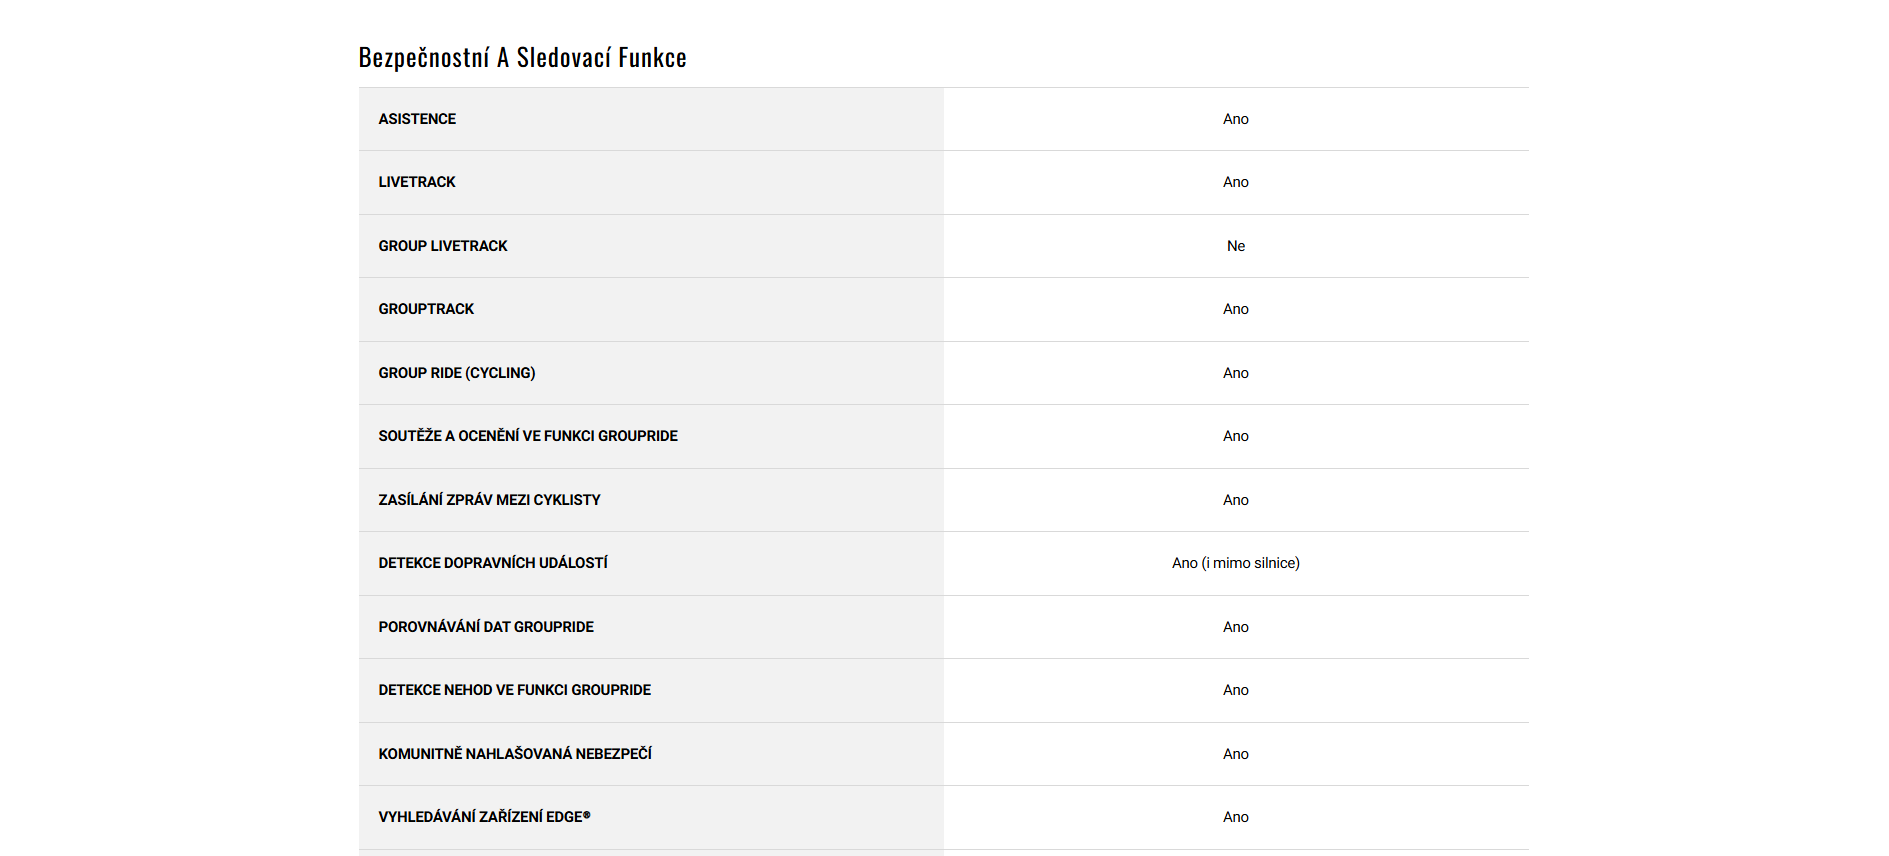Click the Bezpečnostní A Sledovací Funkce heading
Screen dimensions: 1889x856
(x=522, y=58)
